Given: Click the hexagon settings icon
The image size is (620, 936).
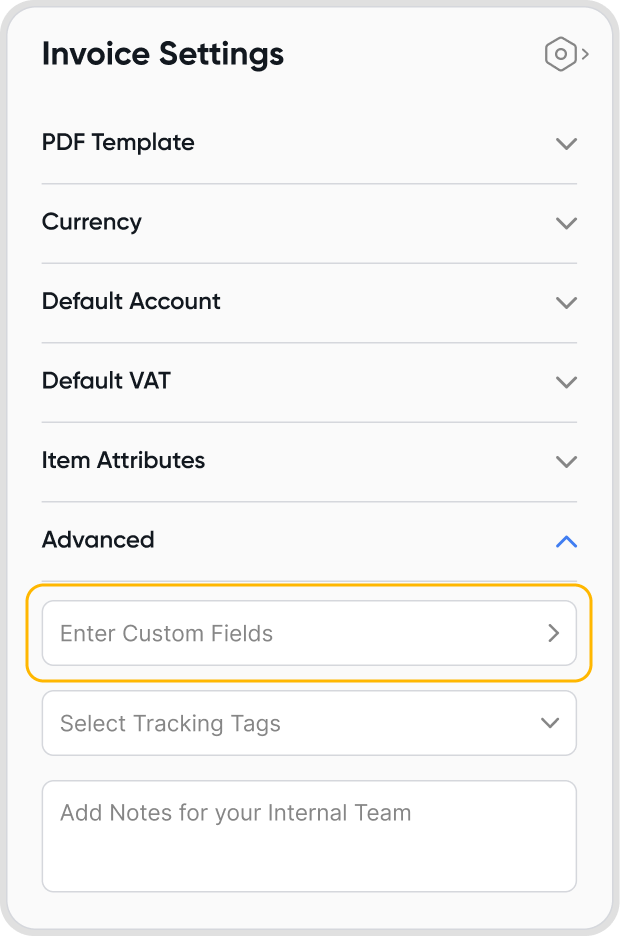Looking at the screenshot, I should coord(561,54).
